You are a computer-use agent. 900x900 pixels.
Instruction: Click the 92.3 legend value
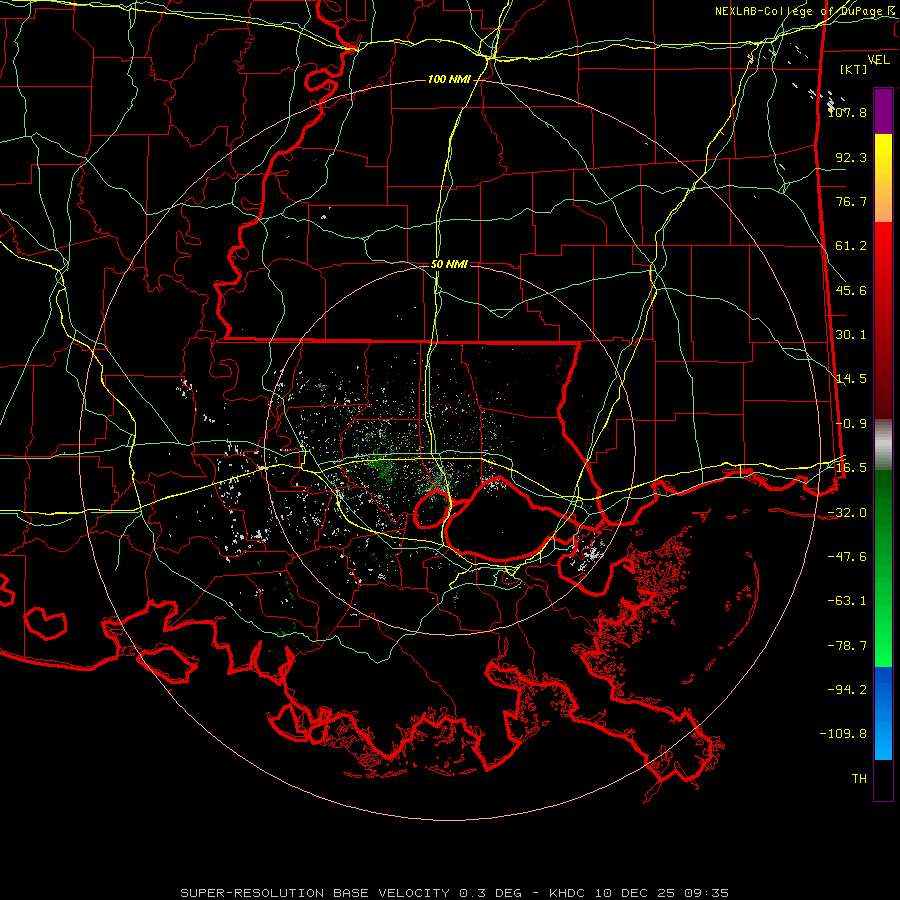click(x=851, y=157)
